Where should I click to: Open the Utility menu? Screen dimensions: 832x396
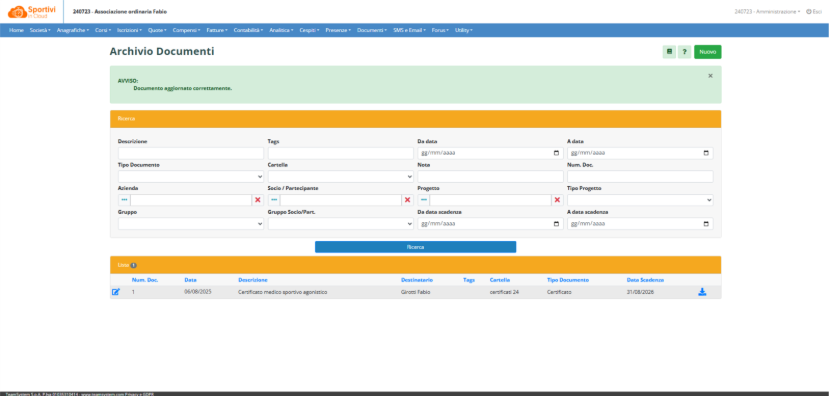coord(464,30)
